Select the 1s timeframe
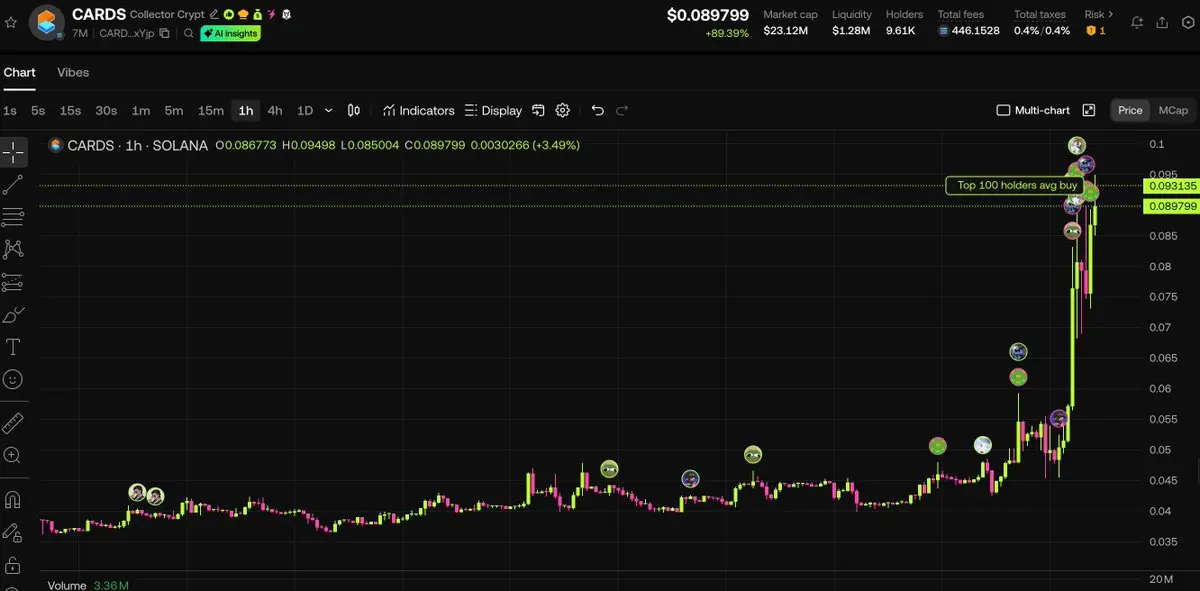 coord(10,110)
